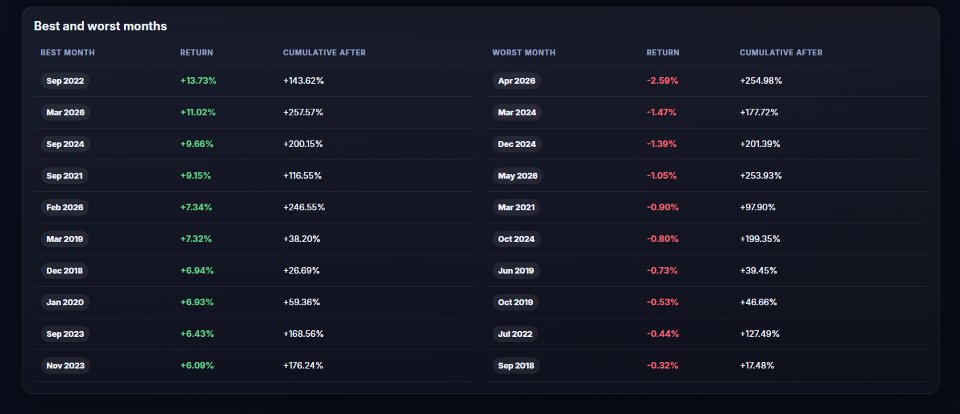Click the Sep 2018 worst month pill
This screenshot has width=960, height=414.
click(x=516, y=366)
